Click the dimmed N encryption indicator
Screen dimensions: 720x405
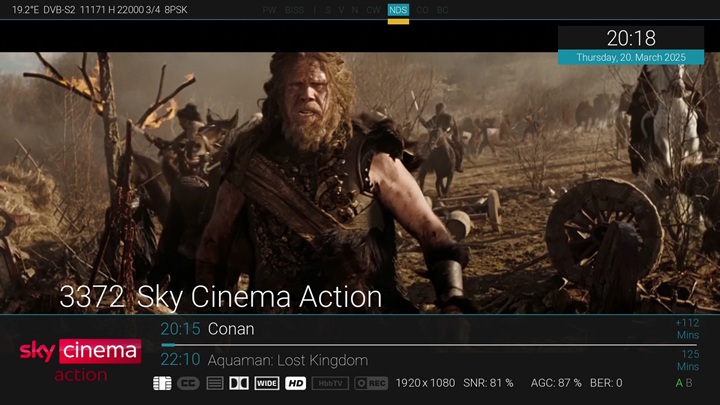(x=355, y=10)
